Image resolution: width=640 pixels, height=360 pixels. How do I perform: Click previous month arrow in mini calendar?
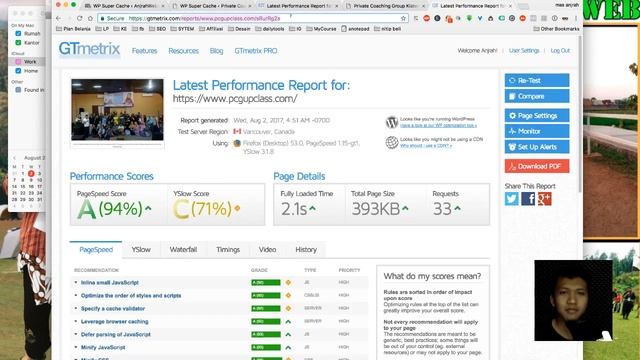(x=15, y=158)
